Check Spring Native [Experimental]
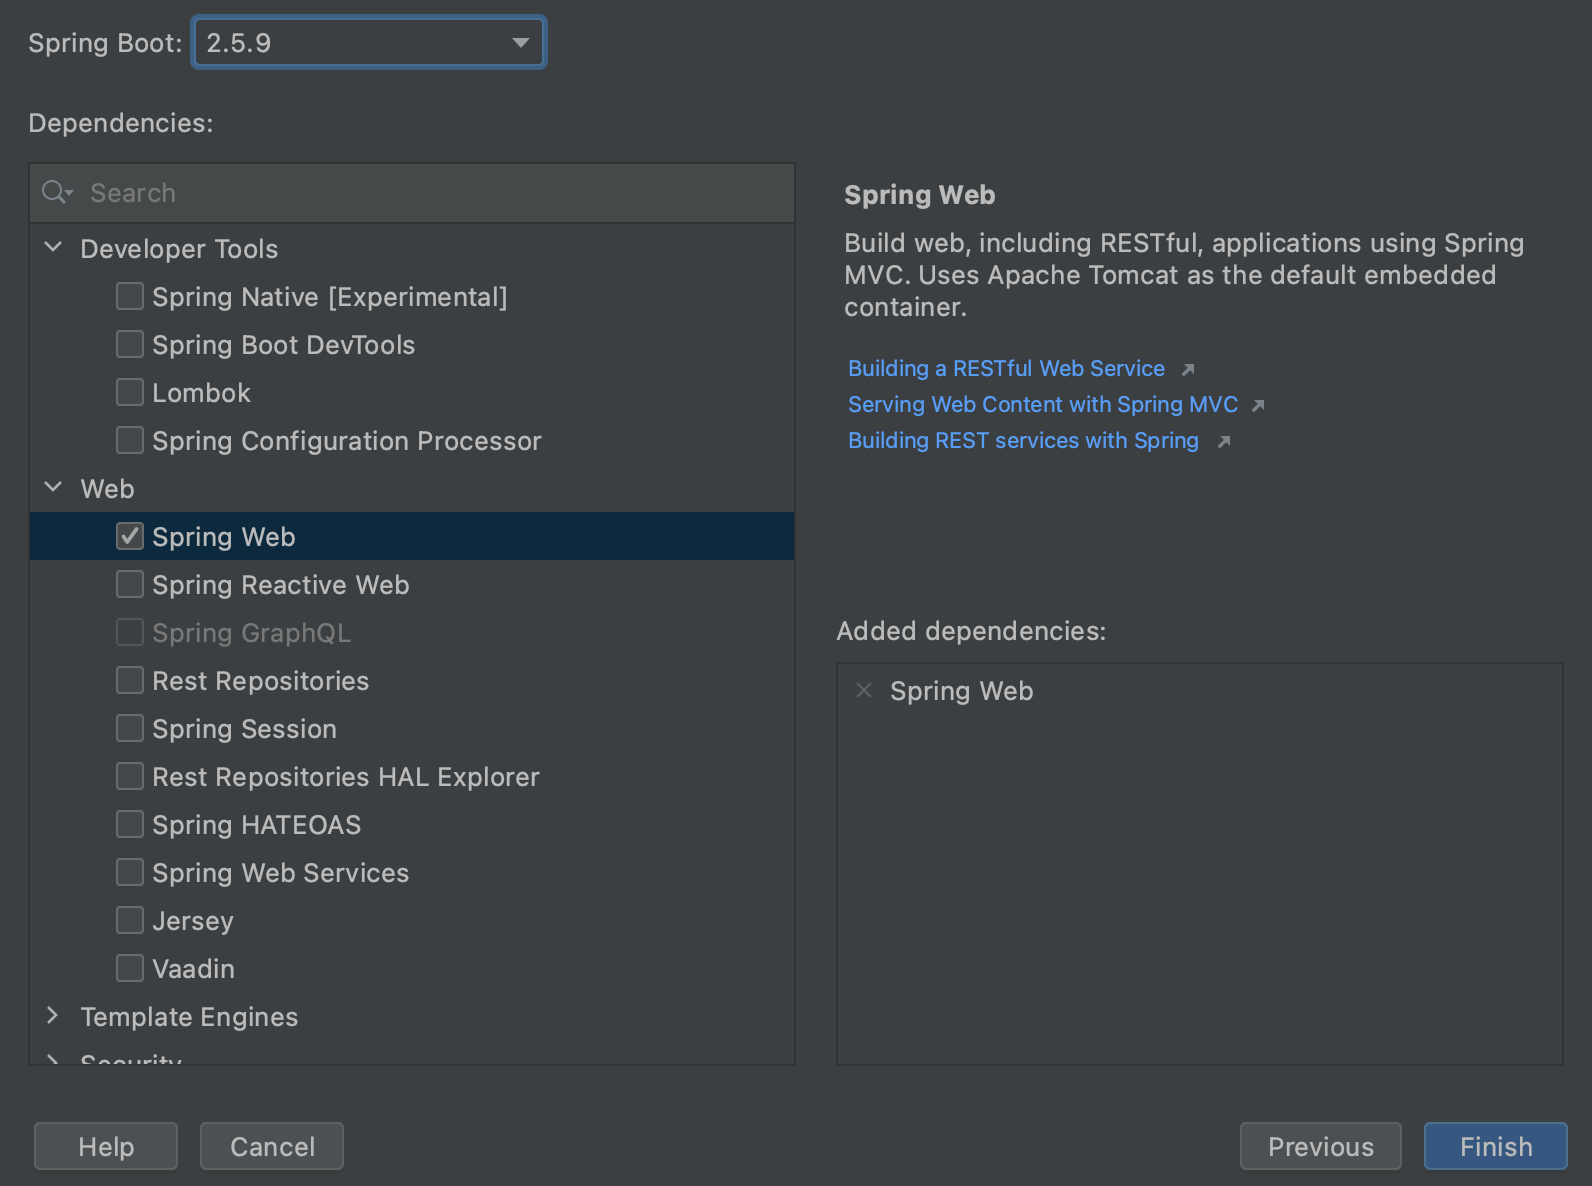Screen dimensions: 1592x1186 (130, 296)
